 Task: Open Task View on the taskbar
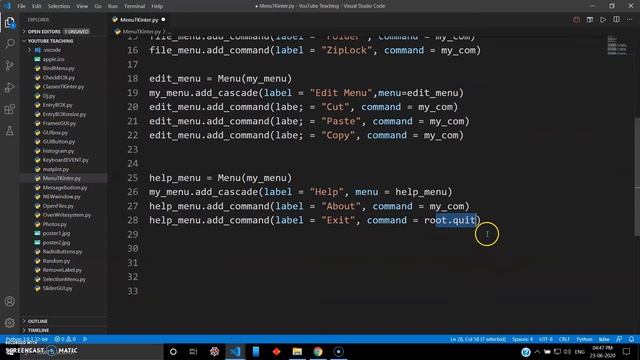[x=193, y=351]
